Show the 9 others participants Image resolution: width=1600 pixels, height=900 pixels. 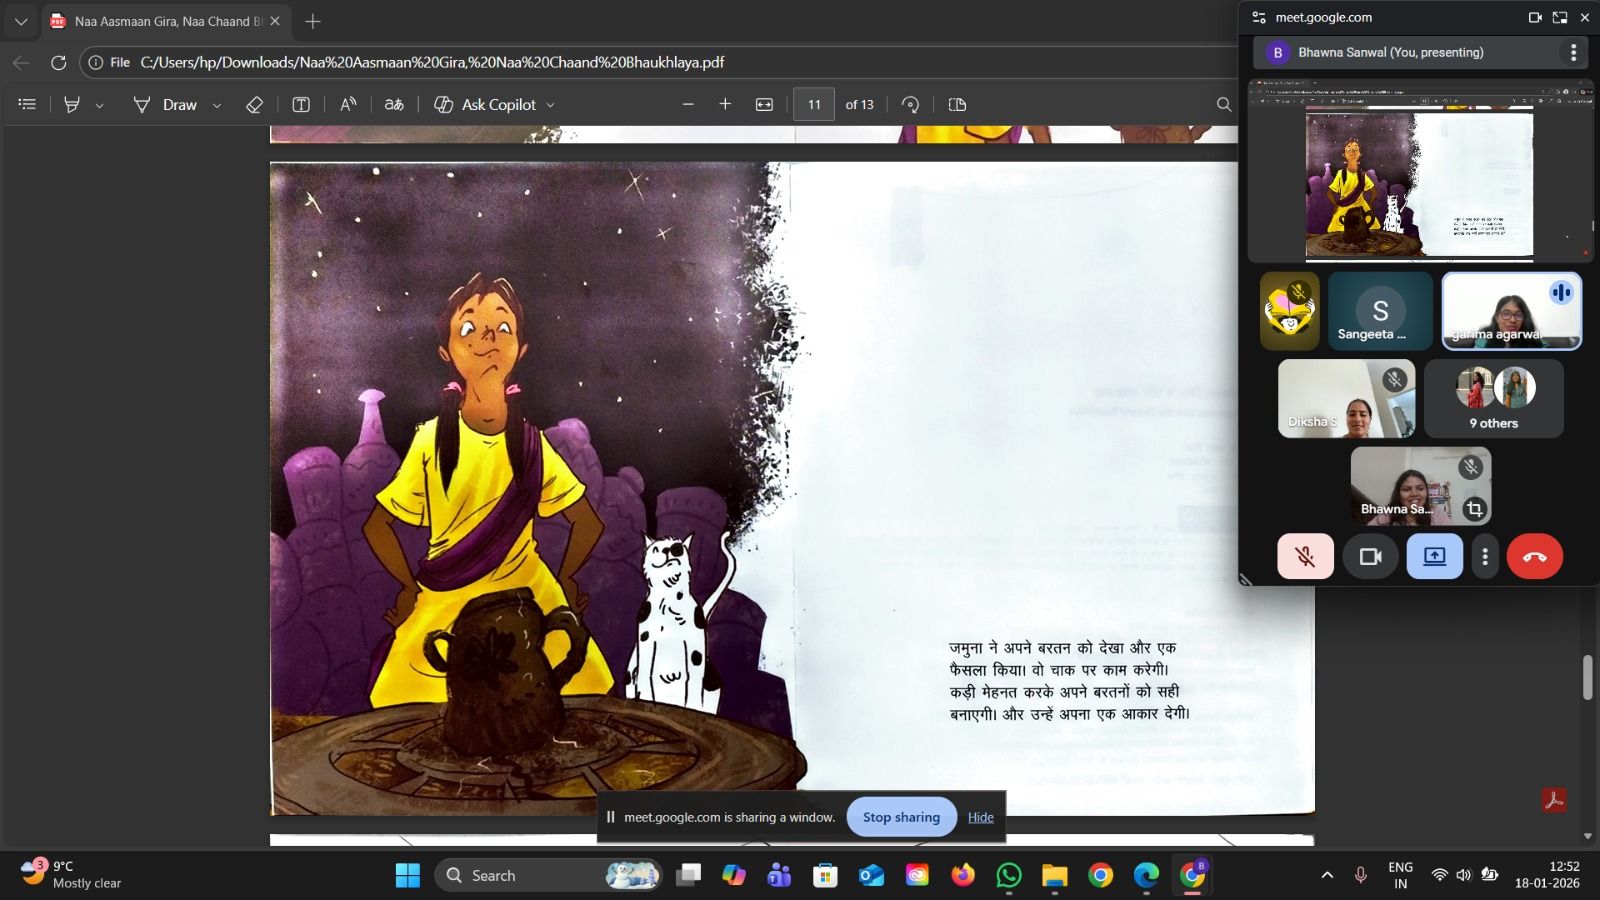1493,399
